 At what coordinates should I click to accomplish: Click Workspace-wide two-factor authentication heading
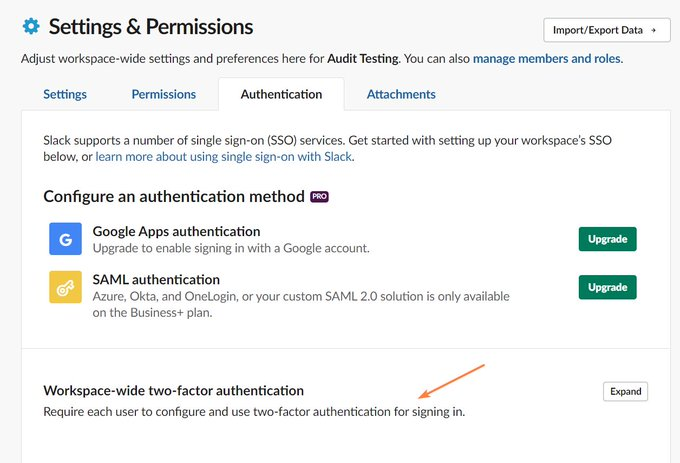[173, 391]
